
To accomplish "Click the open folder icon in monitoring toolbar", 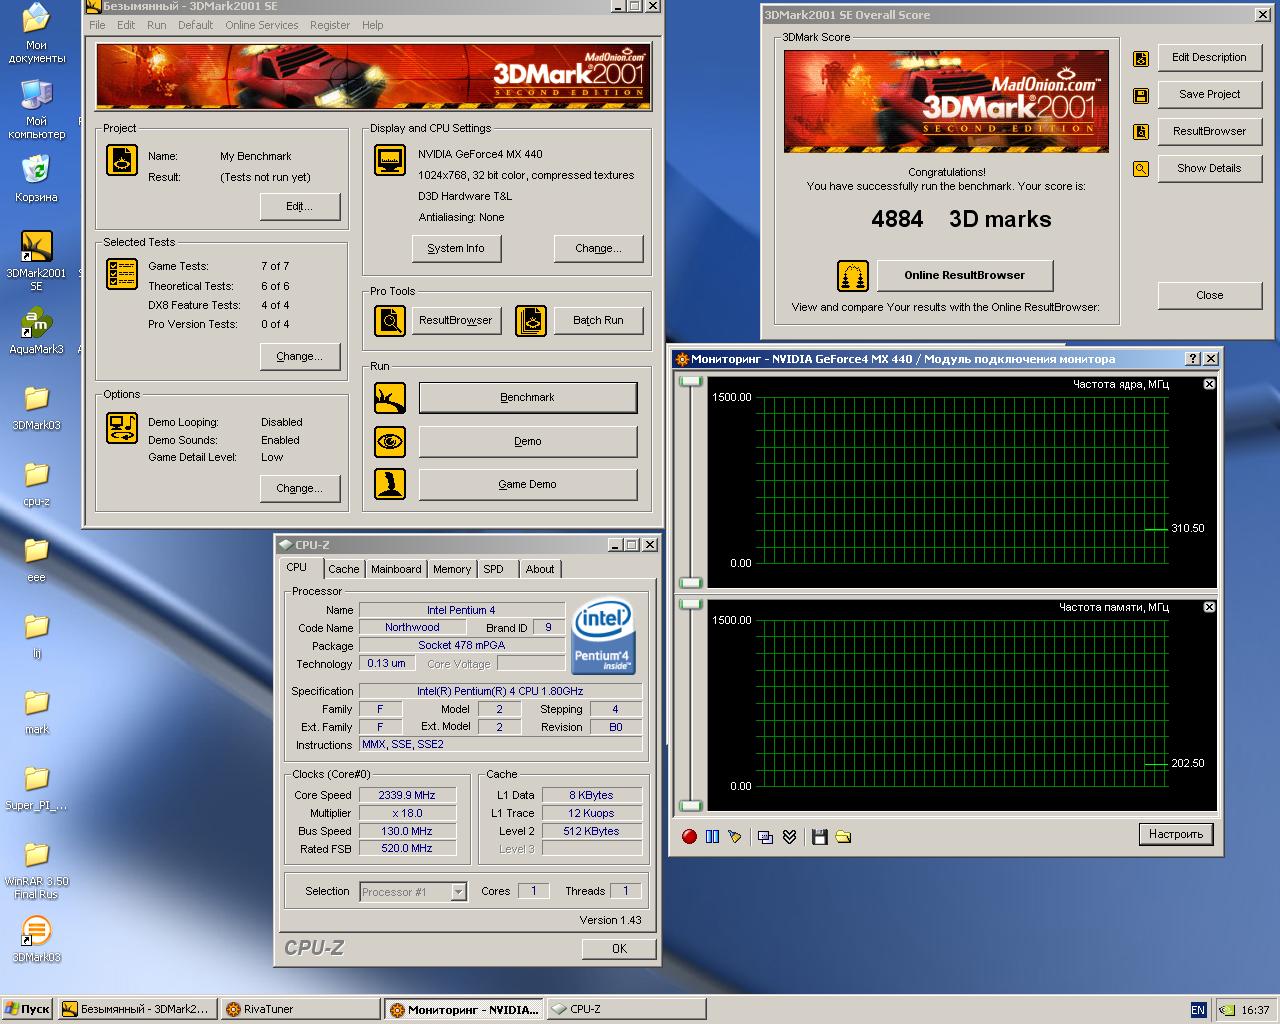I will coord(843,837).
